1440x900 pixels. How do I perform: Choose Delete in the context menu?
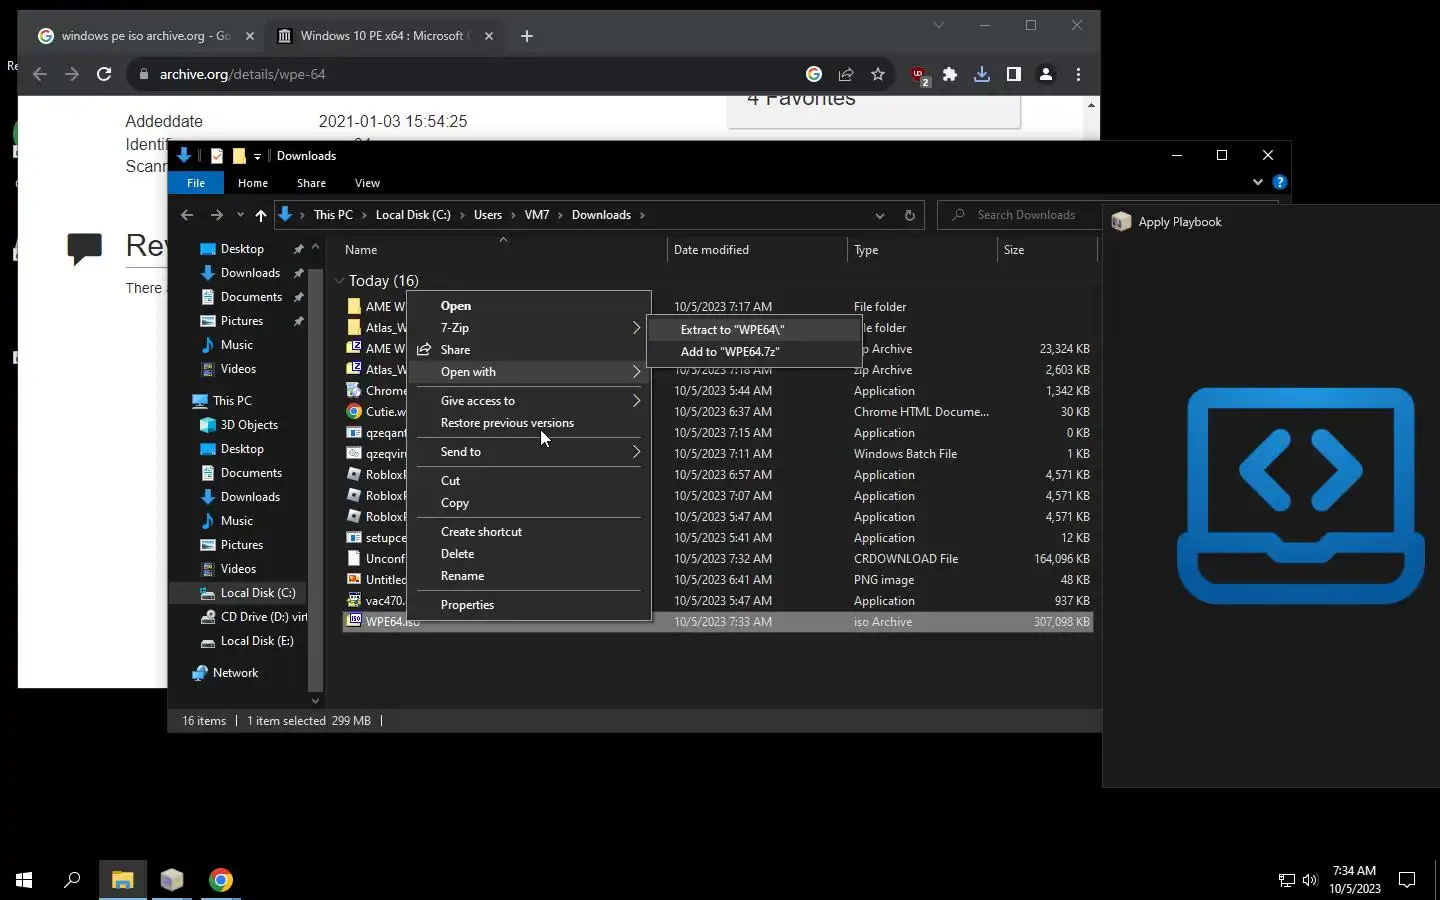point(528,554)
